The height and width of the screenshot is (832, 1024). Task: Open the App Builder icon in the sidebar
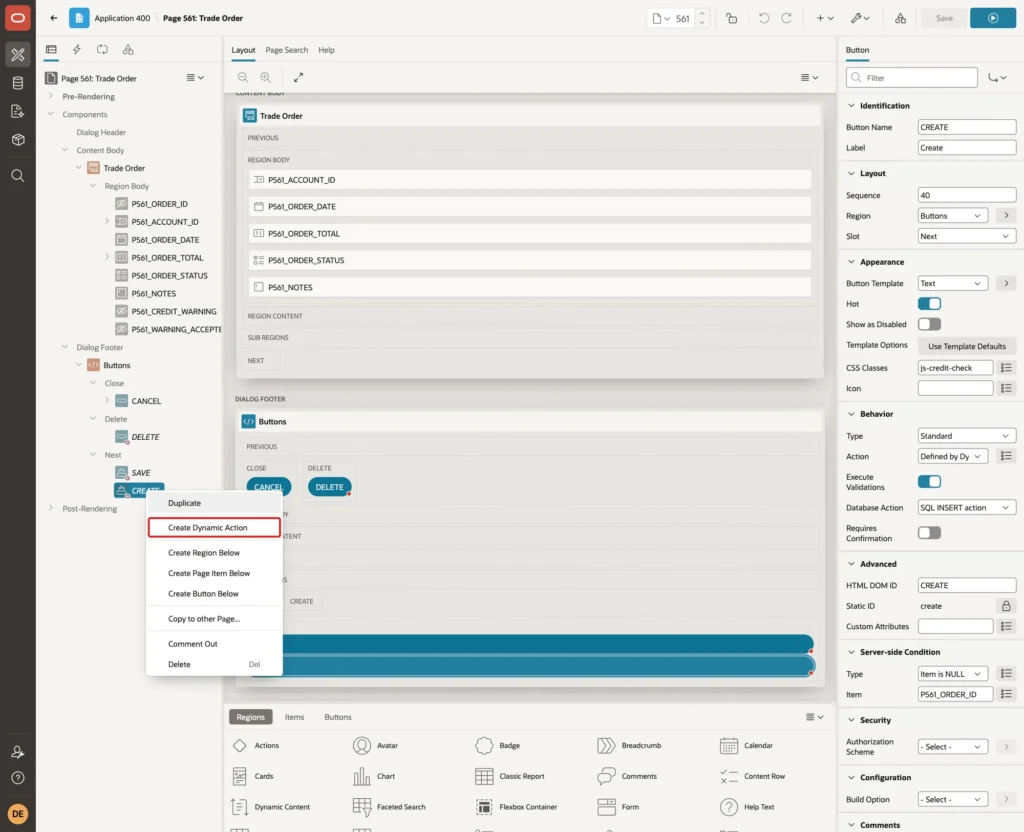[x=18, y=54]
